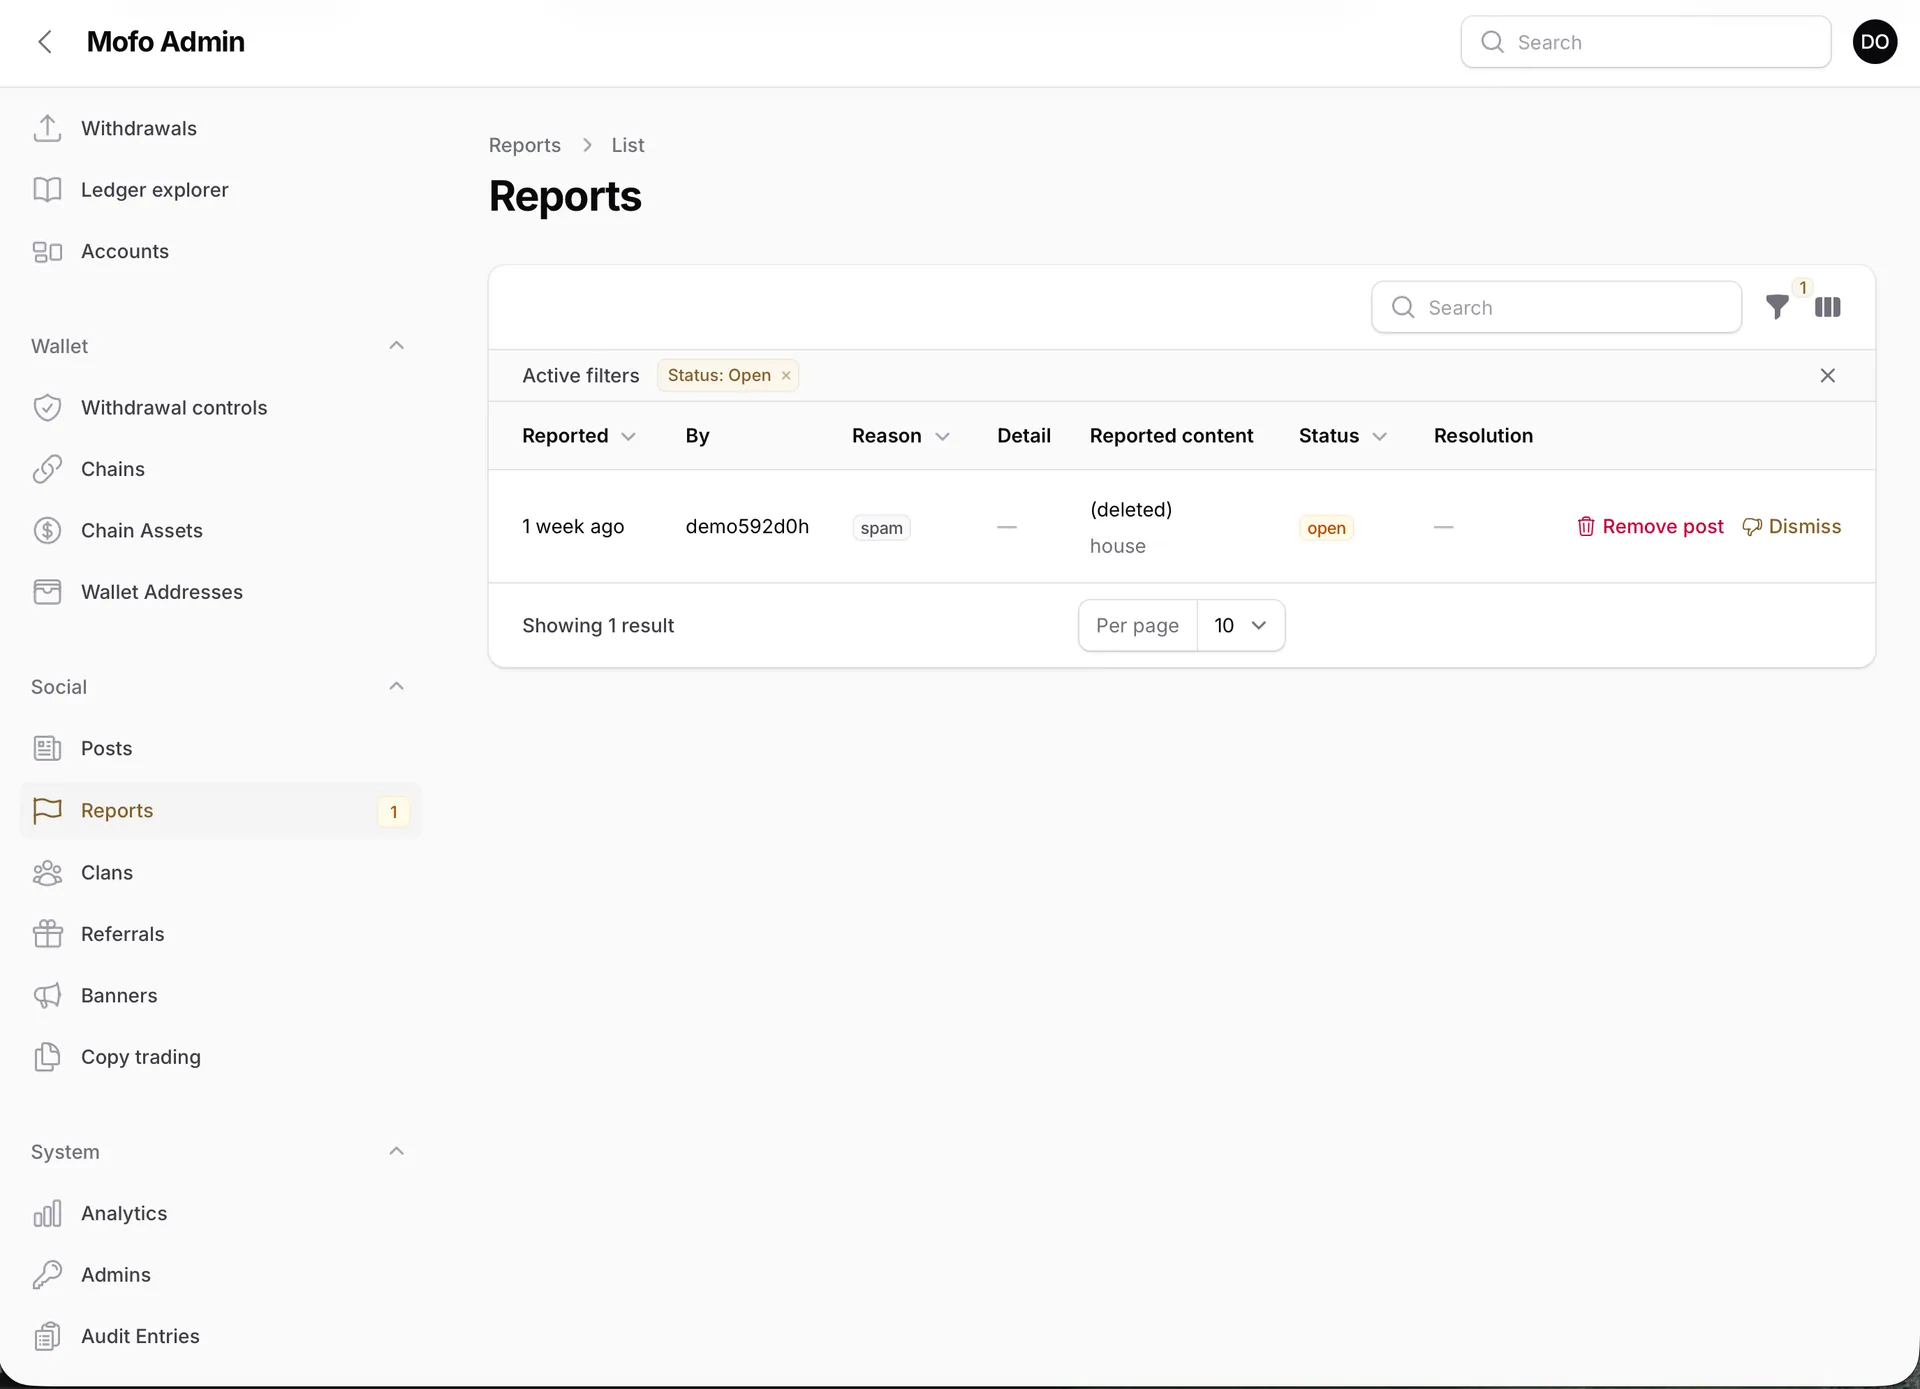Open Withdrawals in the sidebar
Screen dimensions: 1920x1389
click(139, 128)
